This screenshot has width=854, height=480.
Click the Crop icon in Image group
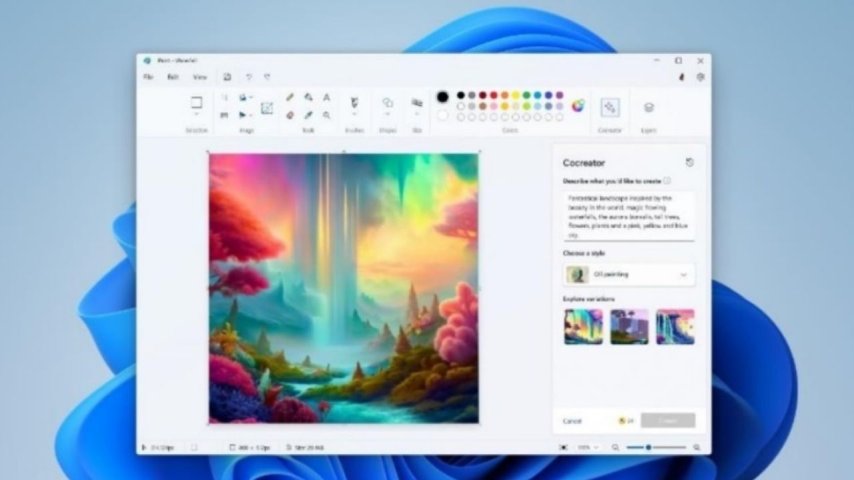tap(224, 98)
